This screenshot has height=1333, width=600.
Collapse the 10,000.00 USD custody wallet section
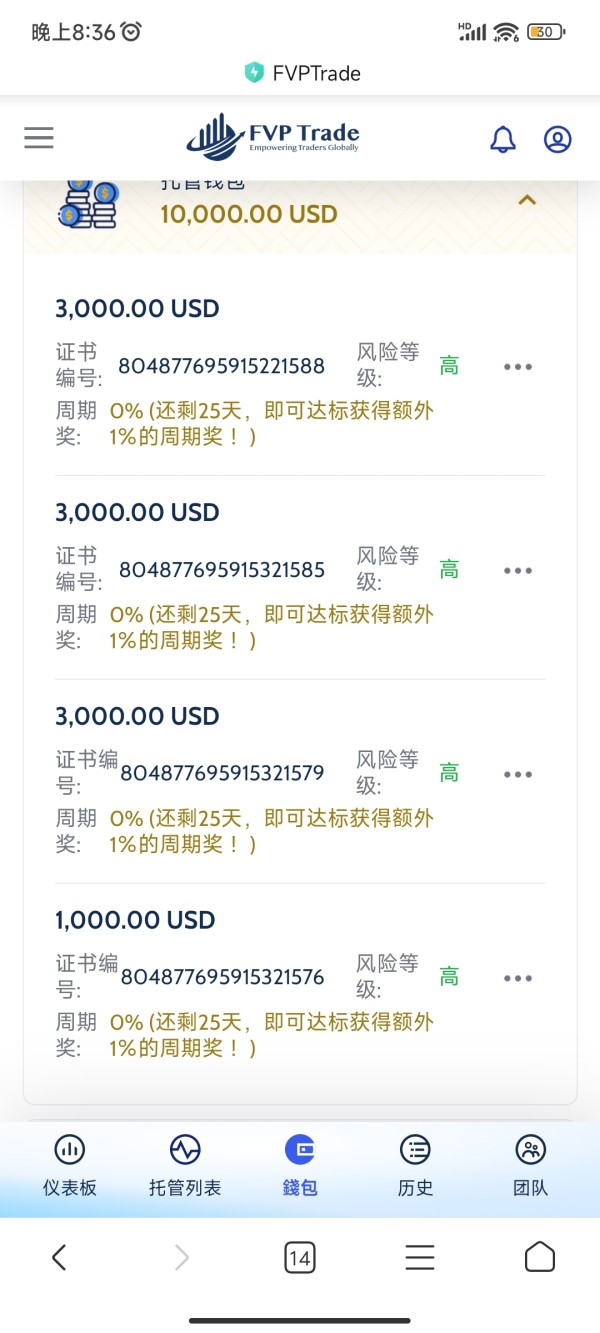coord(527,200)
